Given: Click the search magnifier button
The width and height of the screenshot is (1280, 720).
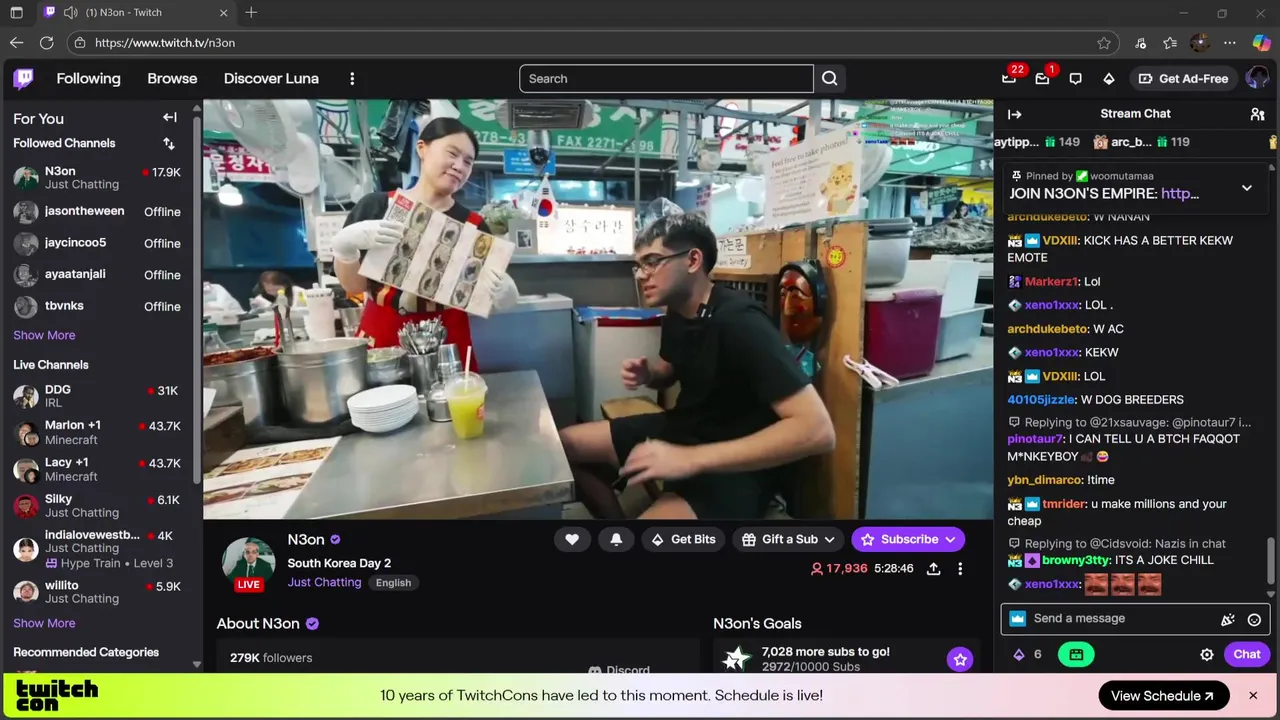Looking at the screenshot, I should tap(830, 78).
